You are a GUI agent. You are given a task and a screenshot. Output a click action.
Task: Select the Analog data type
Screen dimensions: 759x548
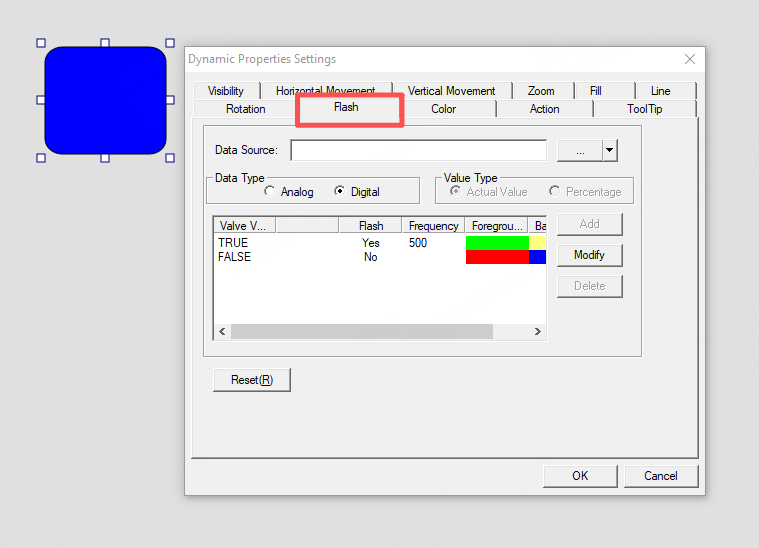pyautogui.click(x=270, y=191)
